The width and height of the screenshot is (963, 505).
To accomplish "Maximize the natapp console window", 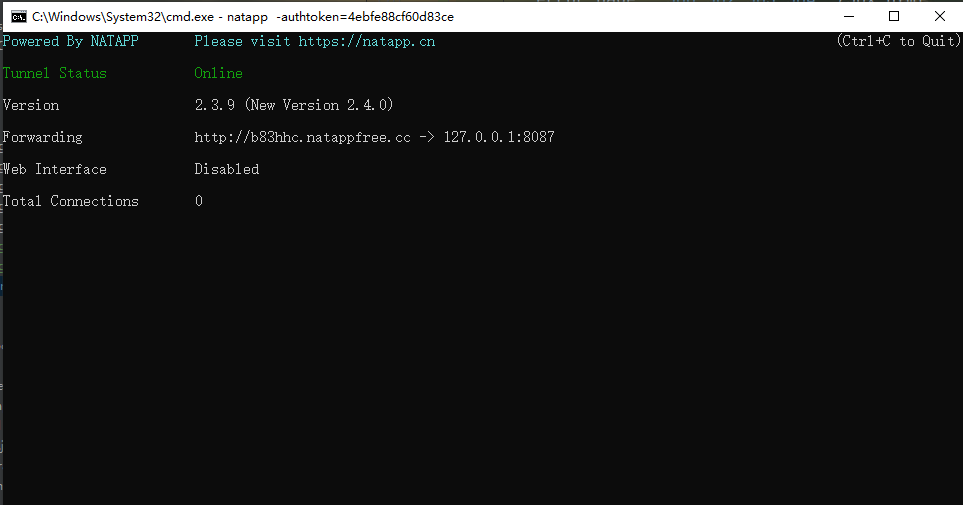I will tap(894, 17).
